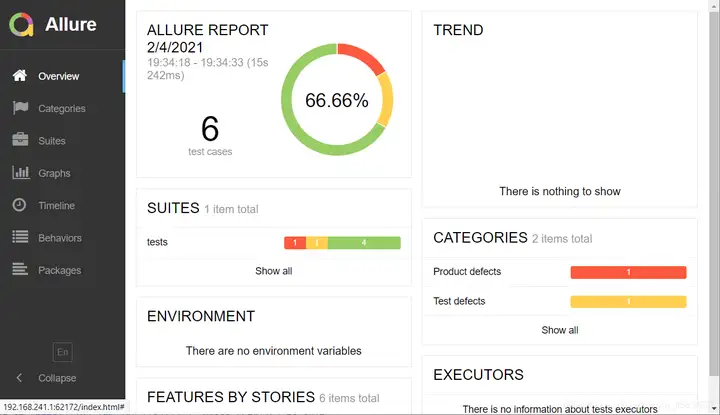
Task: Click the Overview home icon
Action: coord(20,75)
